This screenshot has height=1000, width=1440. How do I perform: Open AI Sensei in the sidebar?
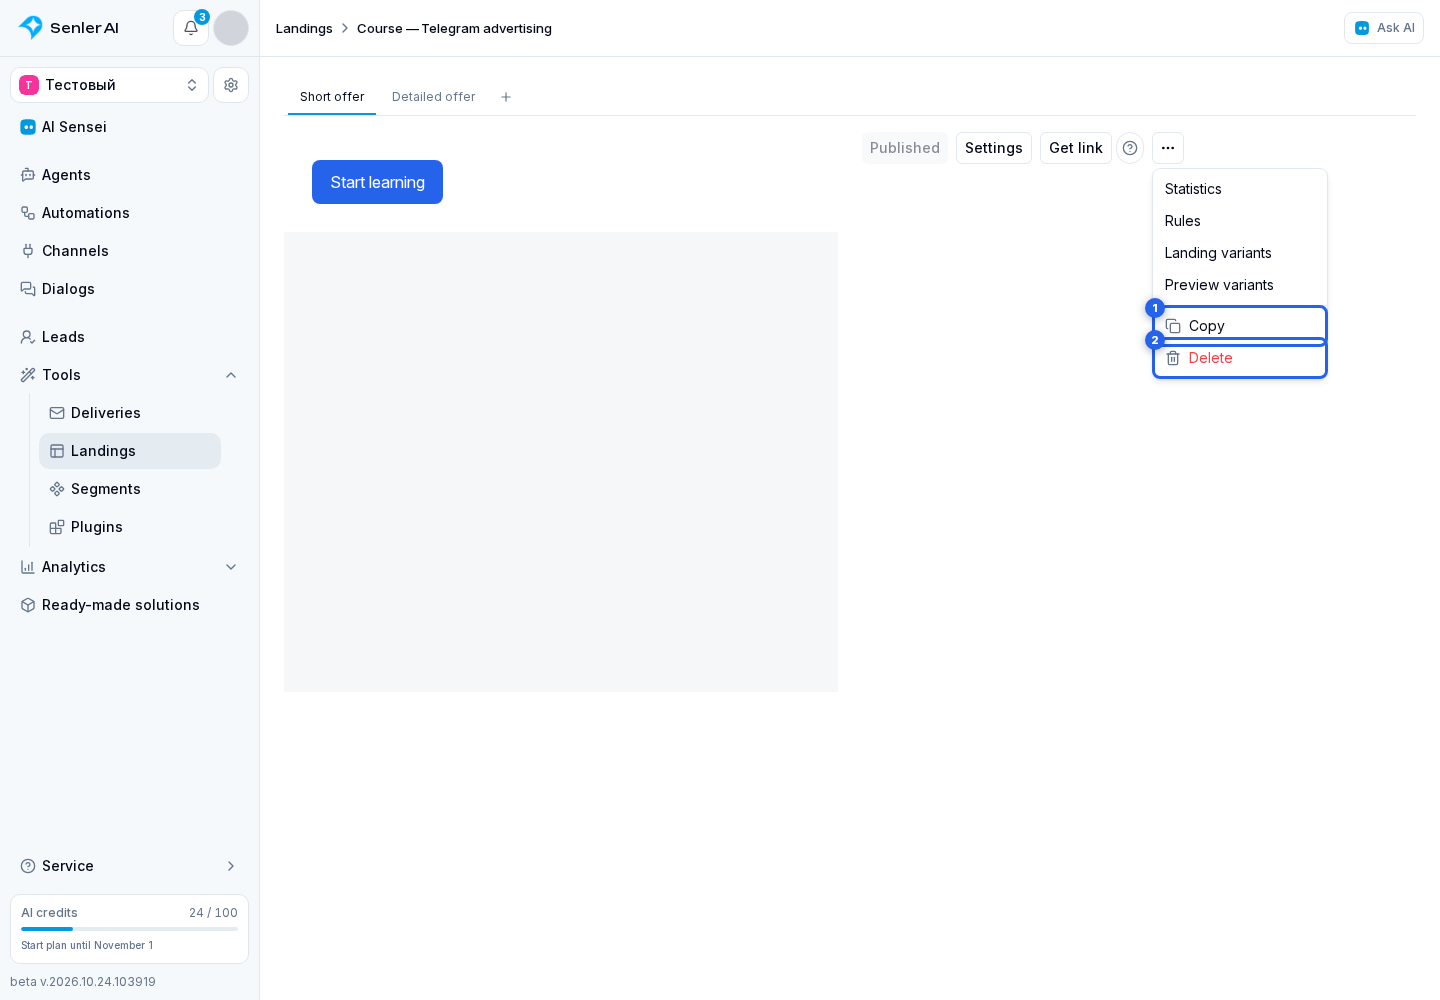(130, 127)
